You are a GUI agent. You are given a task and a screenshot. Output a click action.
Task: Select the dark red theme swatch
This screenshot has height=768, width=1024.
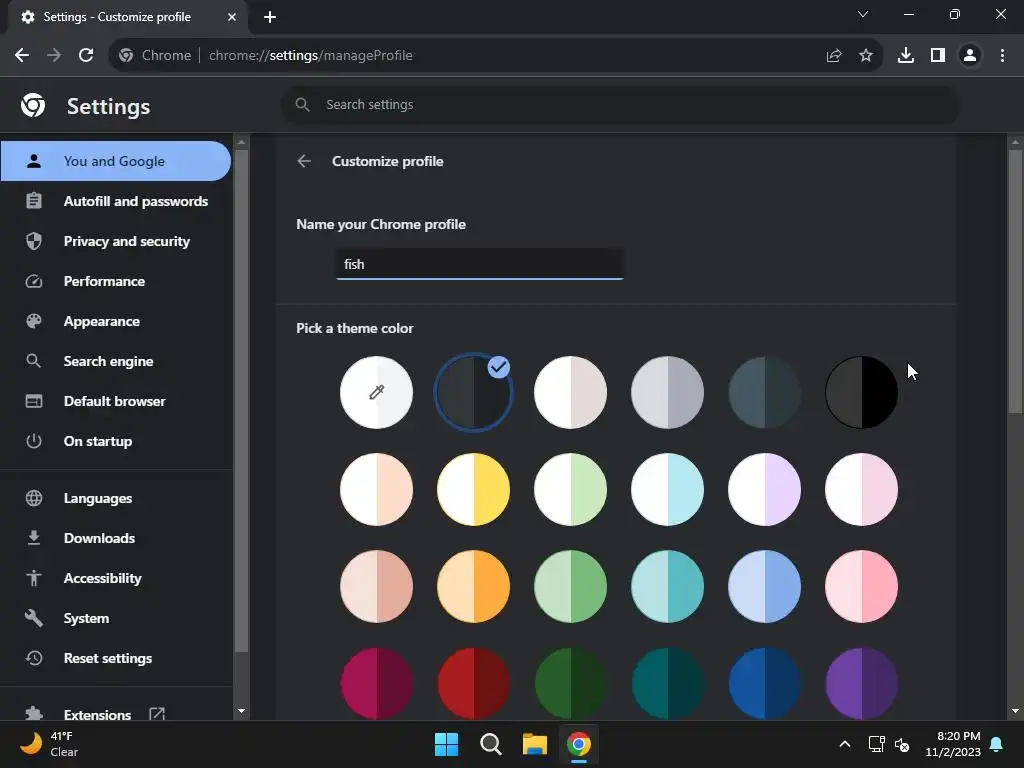pos(473,684)
